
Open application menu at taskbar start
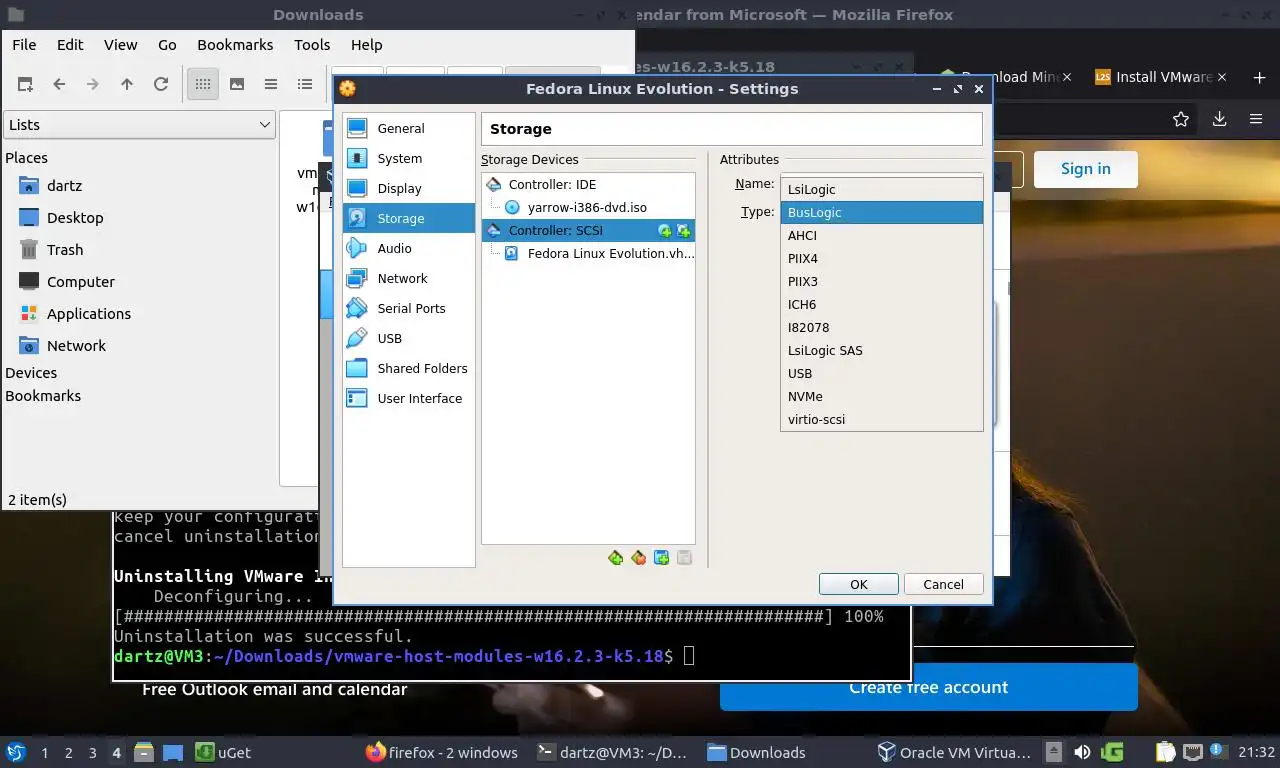[x=15, y=752]
